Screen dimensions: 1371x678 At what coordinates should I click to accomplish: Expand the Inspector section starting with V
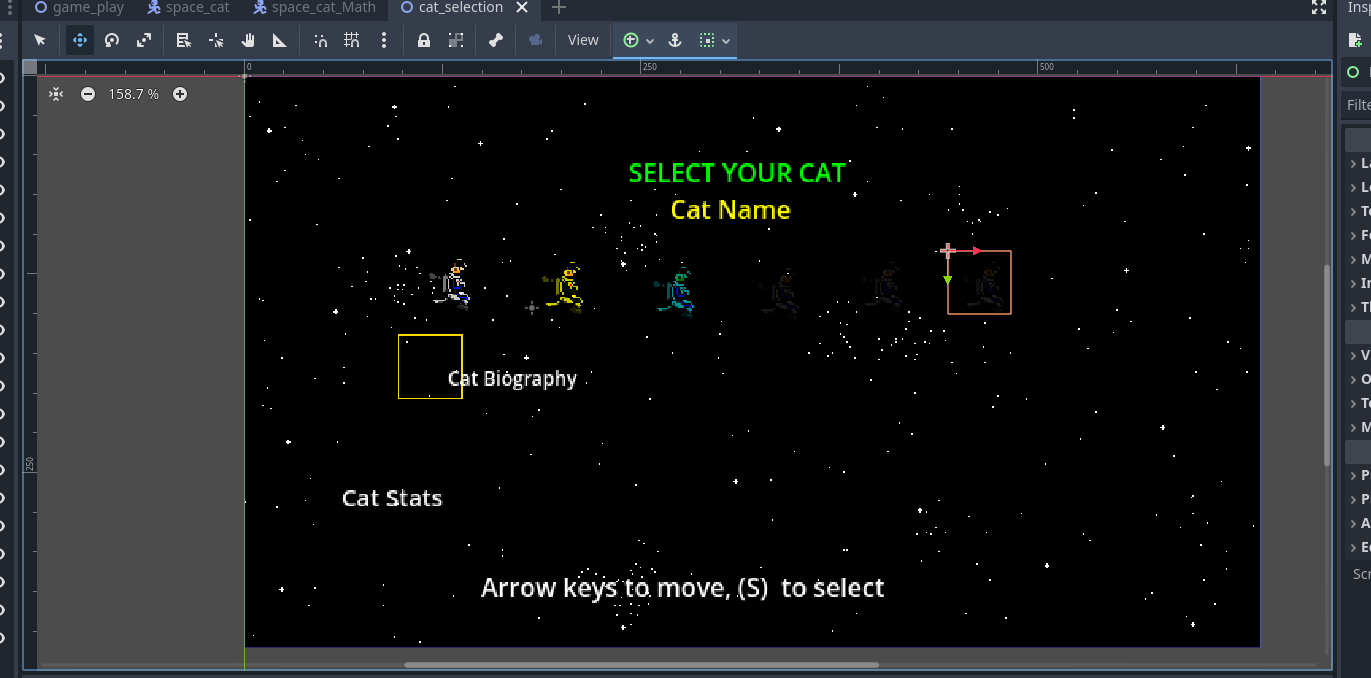1360,355
